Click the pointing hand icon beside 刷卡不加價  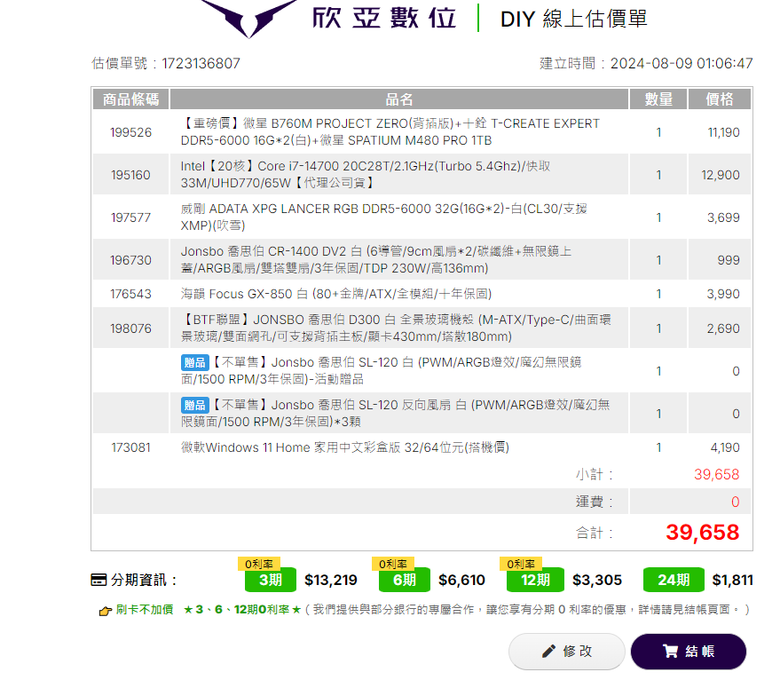point(105,610)
